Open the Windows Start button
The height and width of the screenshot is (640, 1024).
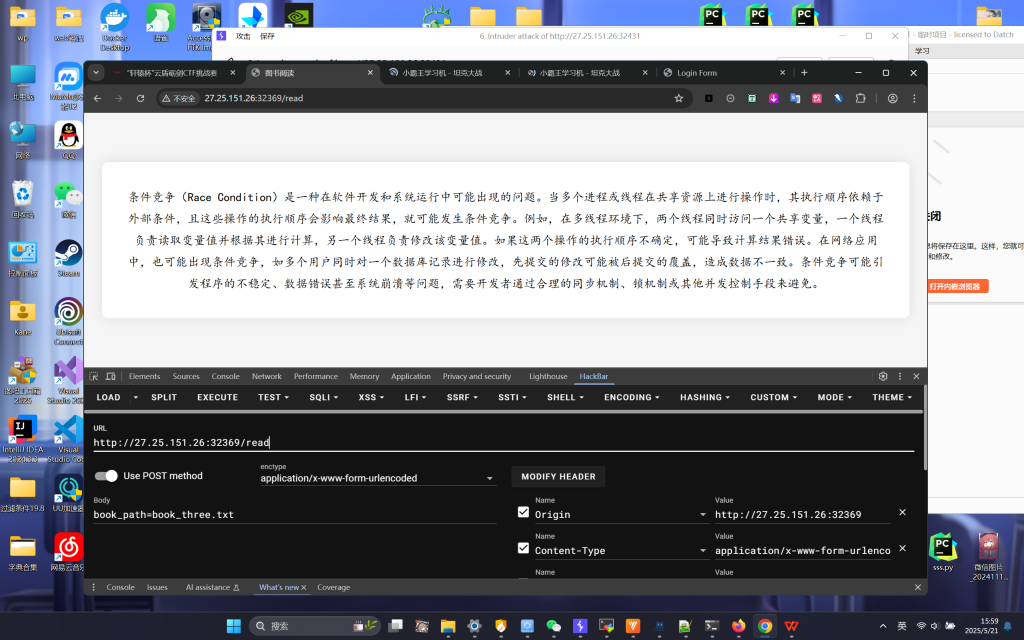click(234, 626)
